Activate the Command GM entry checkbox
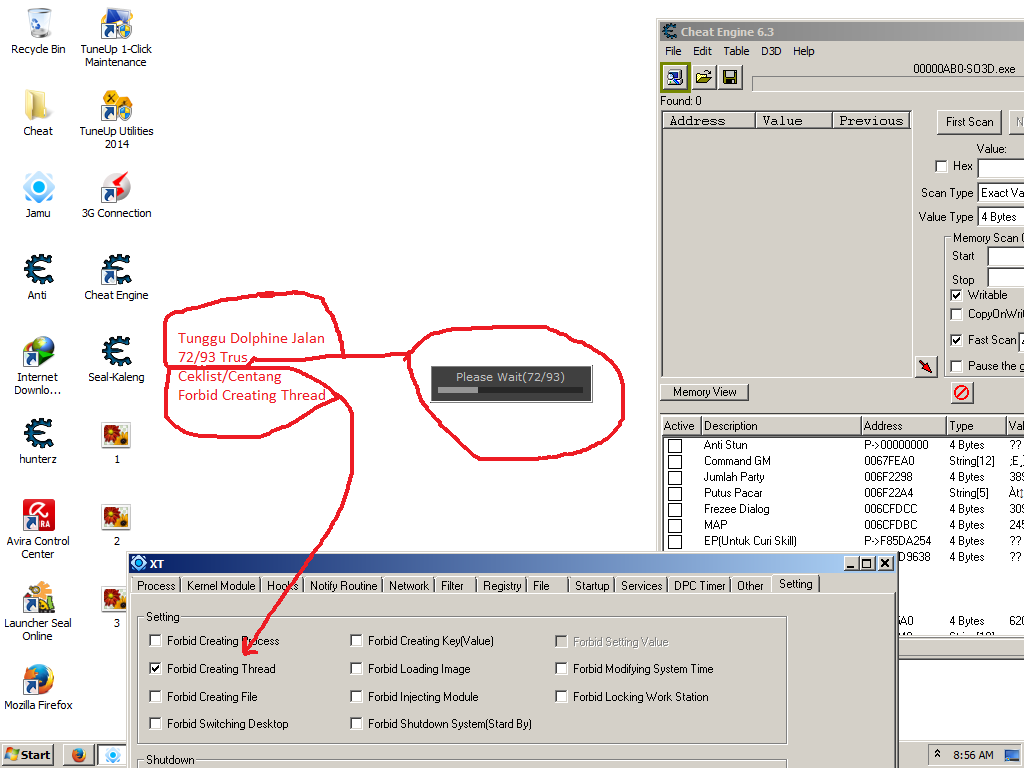The width and height of the screenshot is (1024, 768). point(675,461)
